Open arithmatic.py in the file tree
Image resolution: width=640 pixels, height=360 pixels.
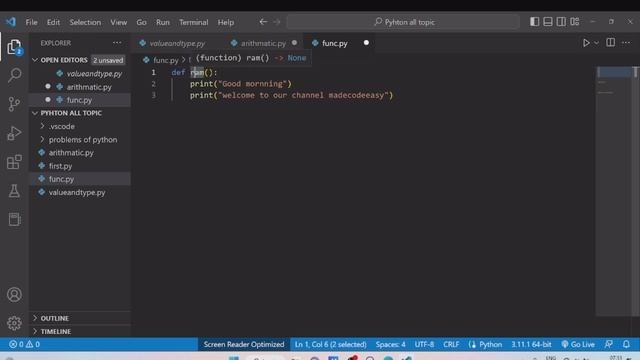(x=80, y=153)
